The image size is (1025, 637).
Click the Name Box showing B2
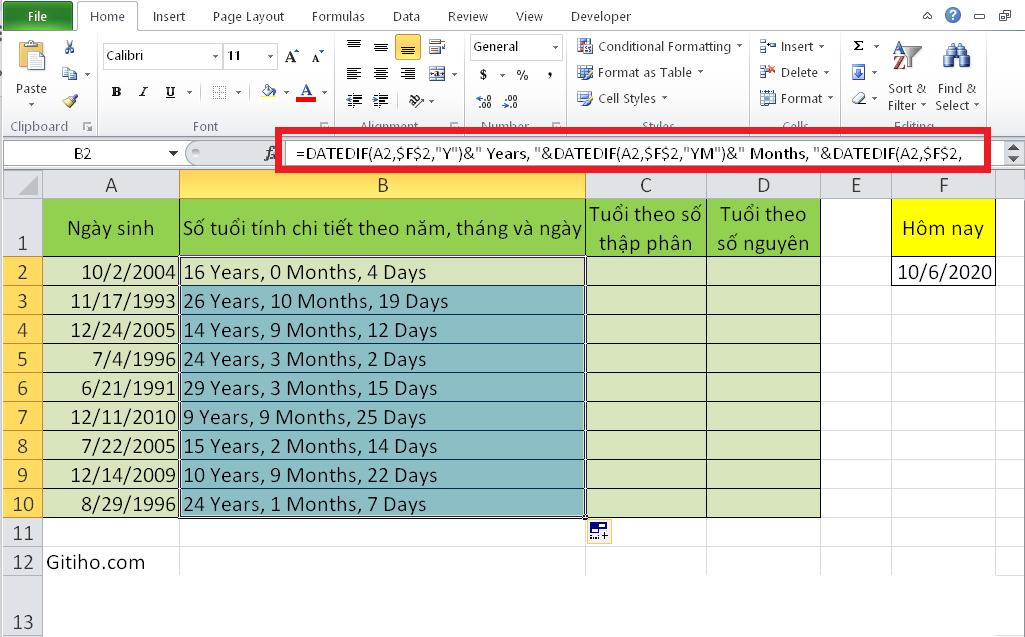(85, 155)
